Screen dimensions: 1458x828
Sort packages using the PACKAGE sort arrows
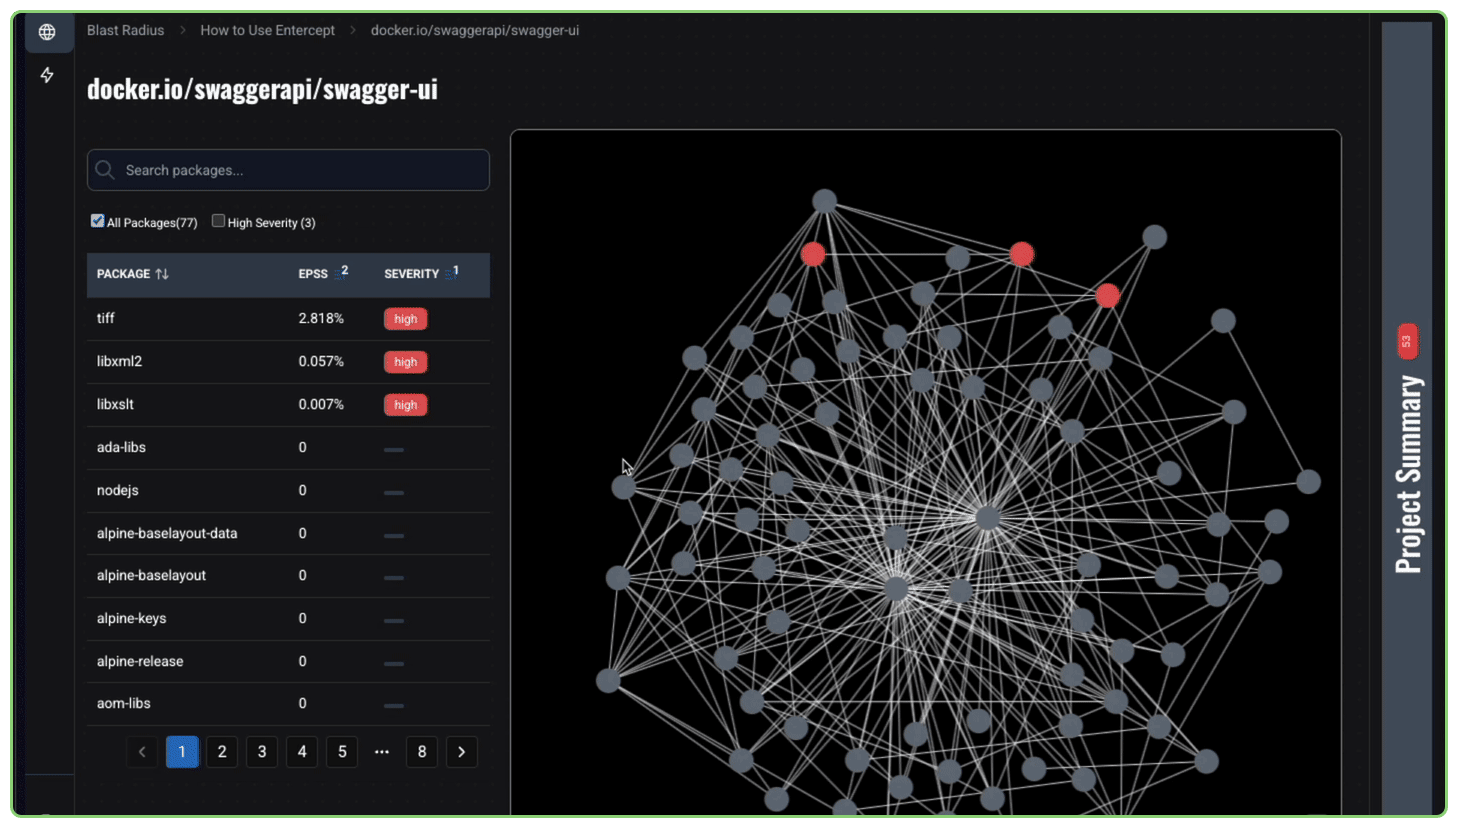tap(162, 274)
